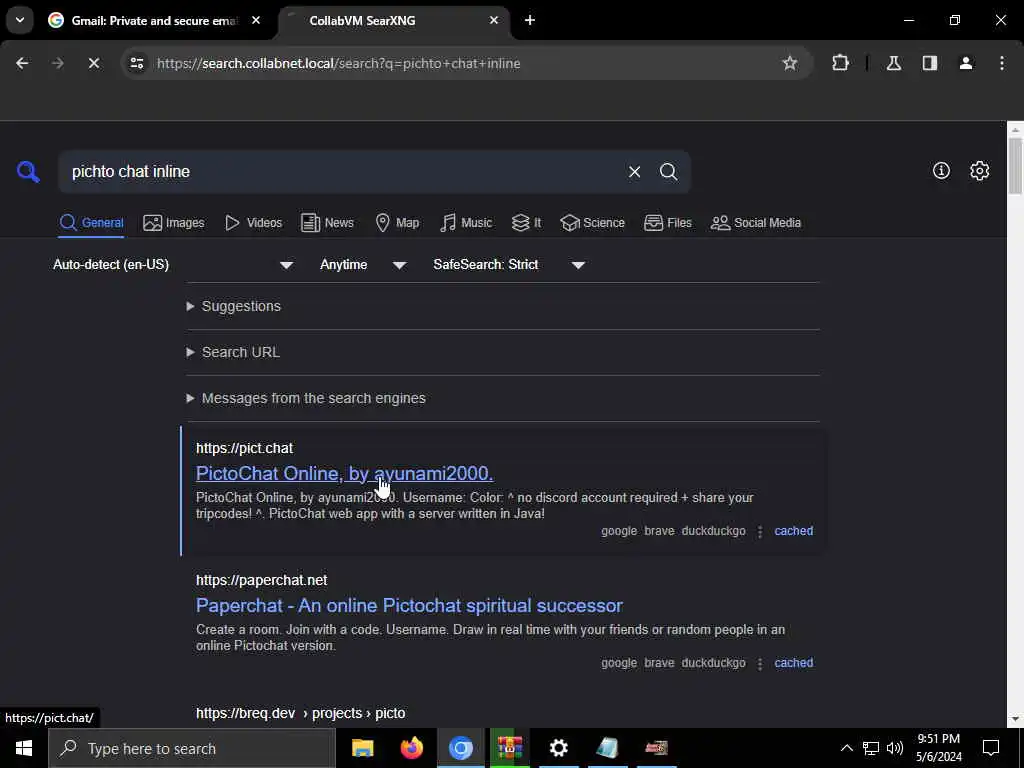
Task: Open more options dots for pict.chat result
Action: point(760,532)
